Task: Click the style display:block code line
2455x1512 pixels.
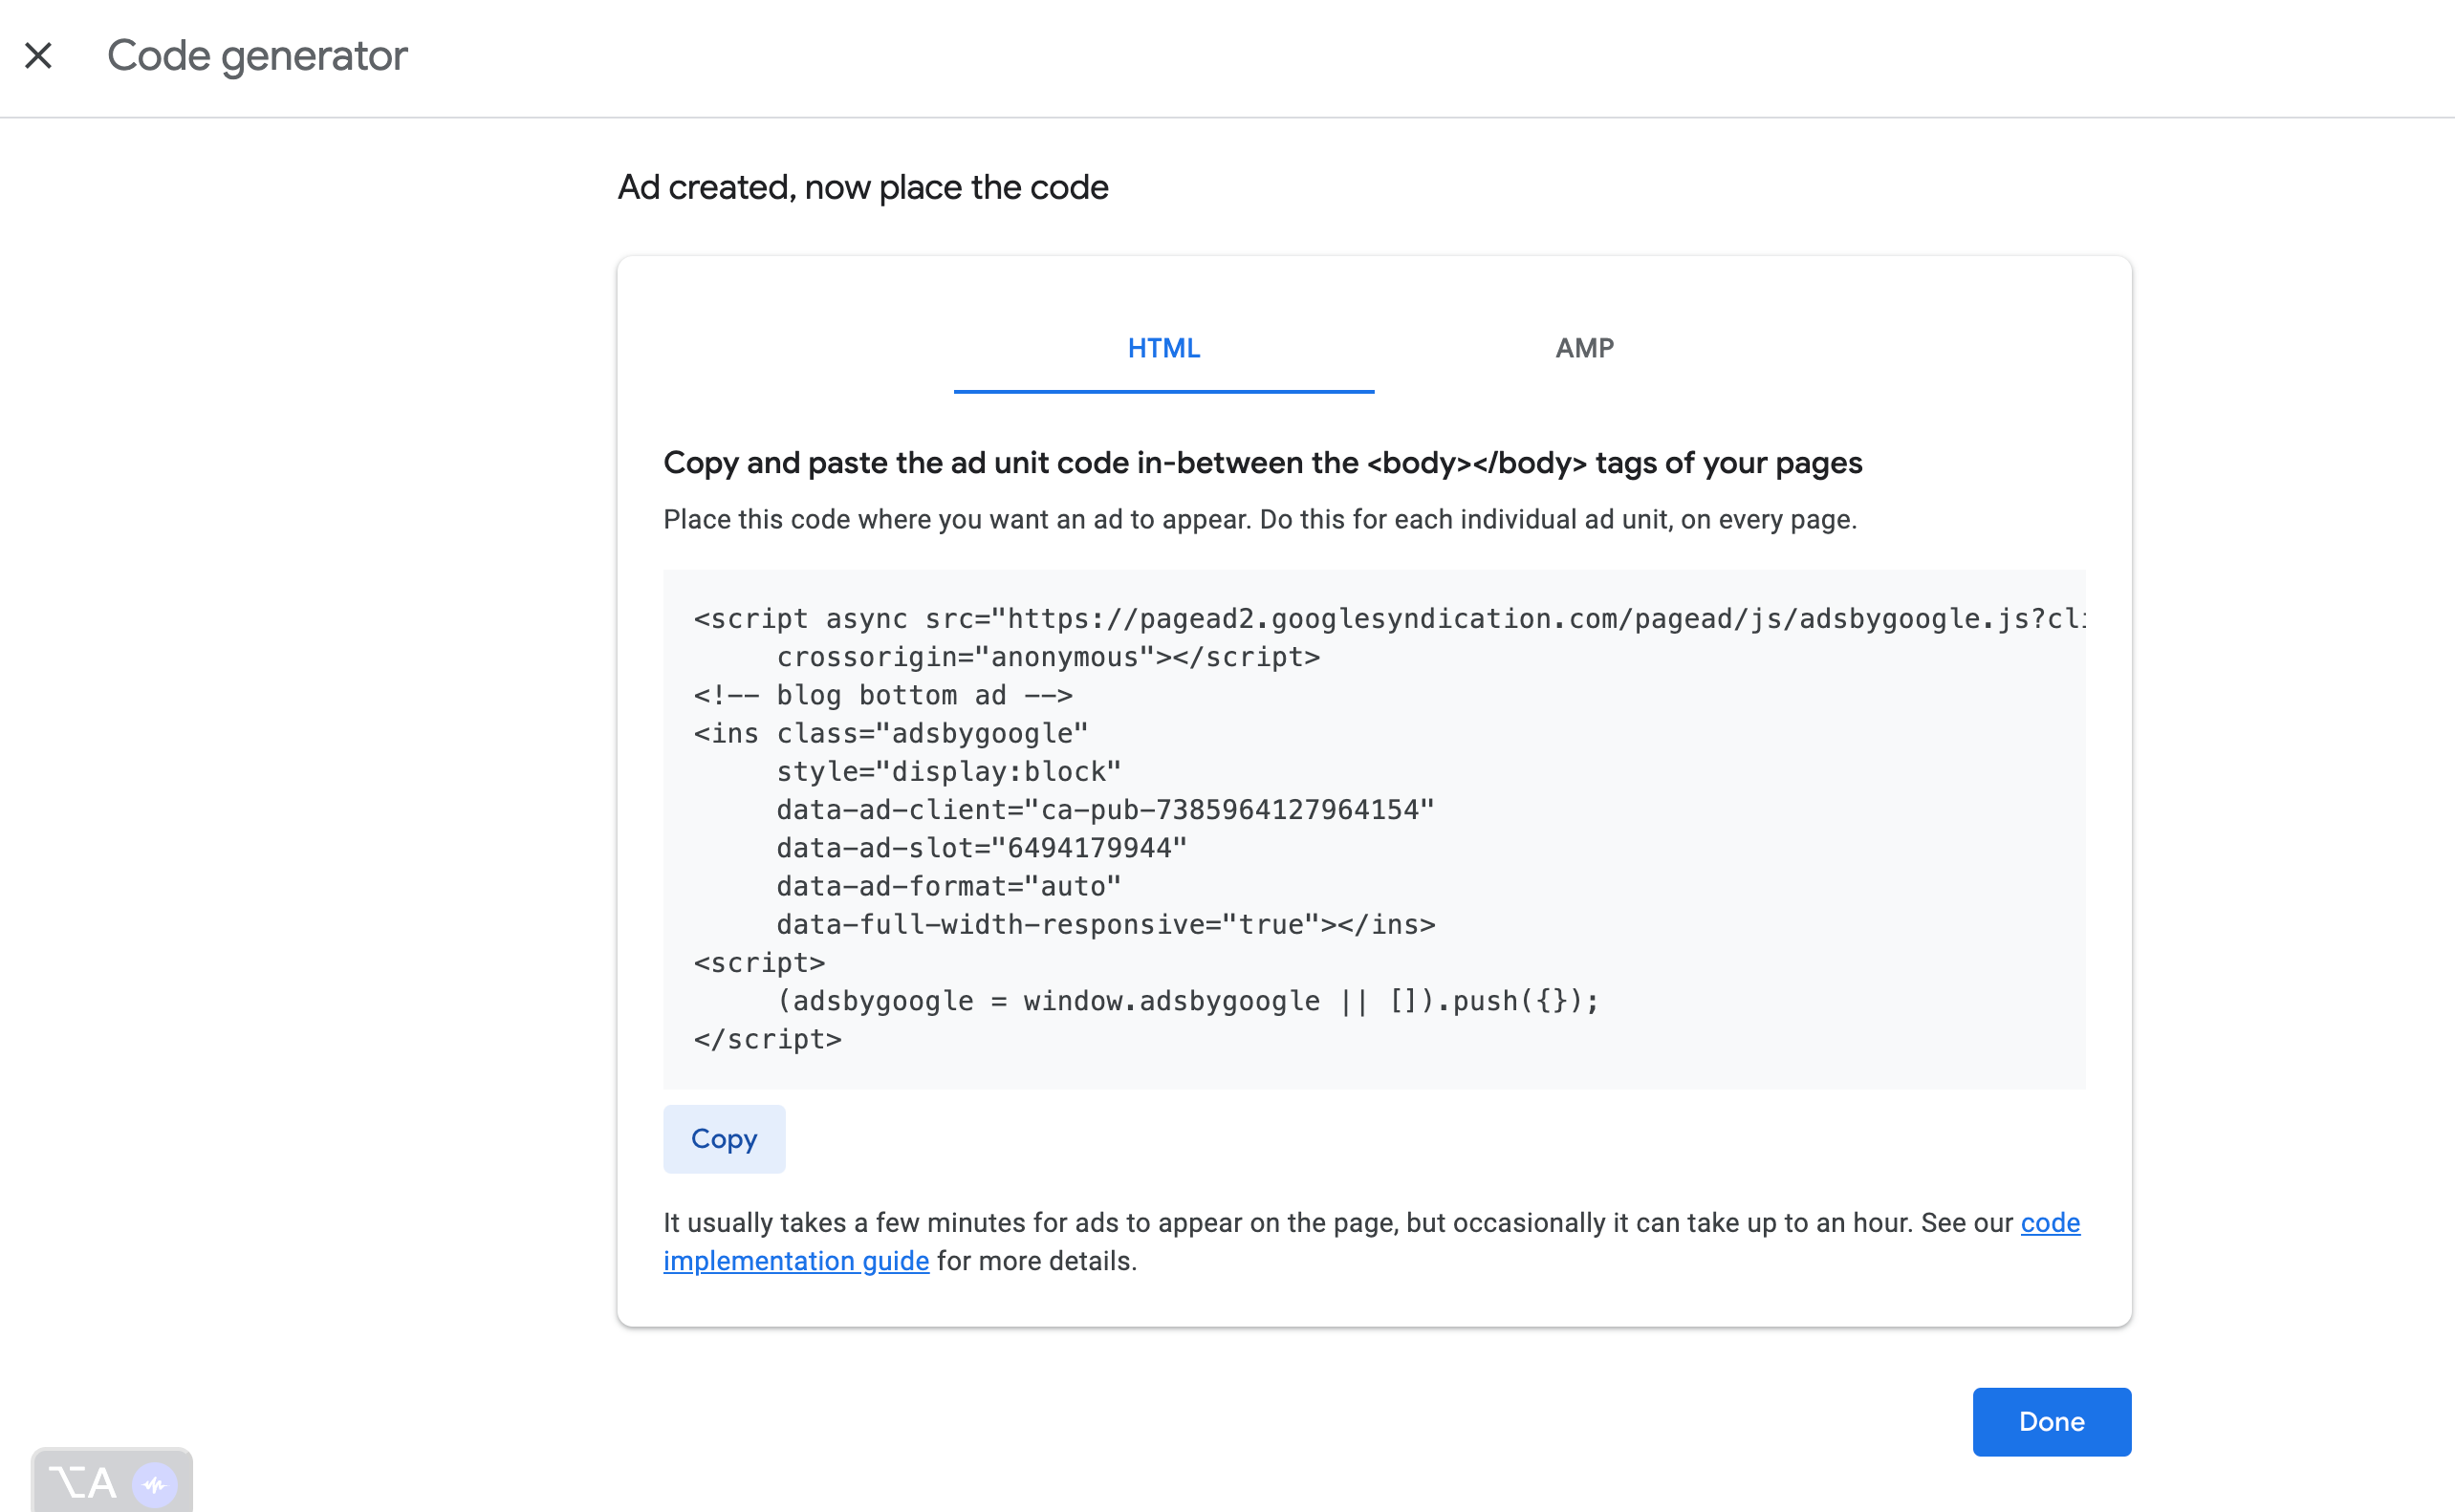Action: (948, 771)
